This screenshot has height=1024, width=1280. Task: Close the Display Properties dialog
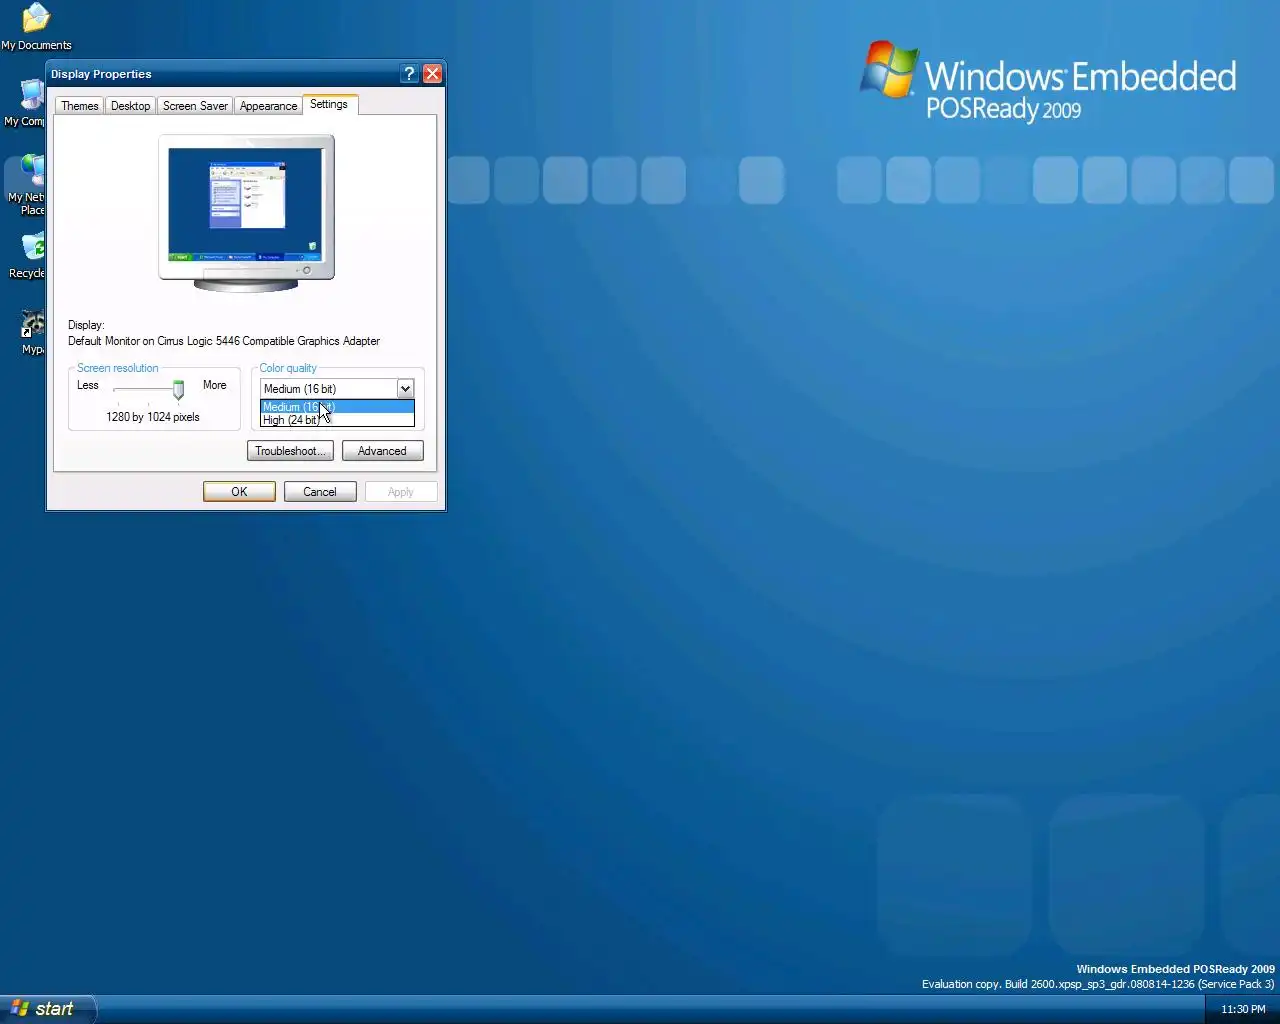(x=433, y=74)
